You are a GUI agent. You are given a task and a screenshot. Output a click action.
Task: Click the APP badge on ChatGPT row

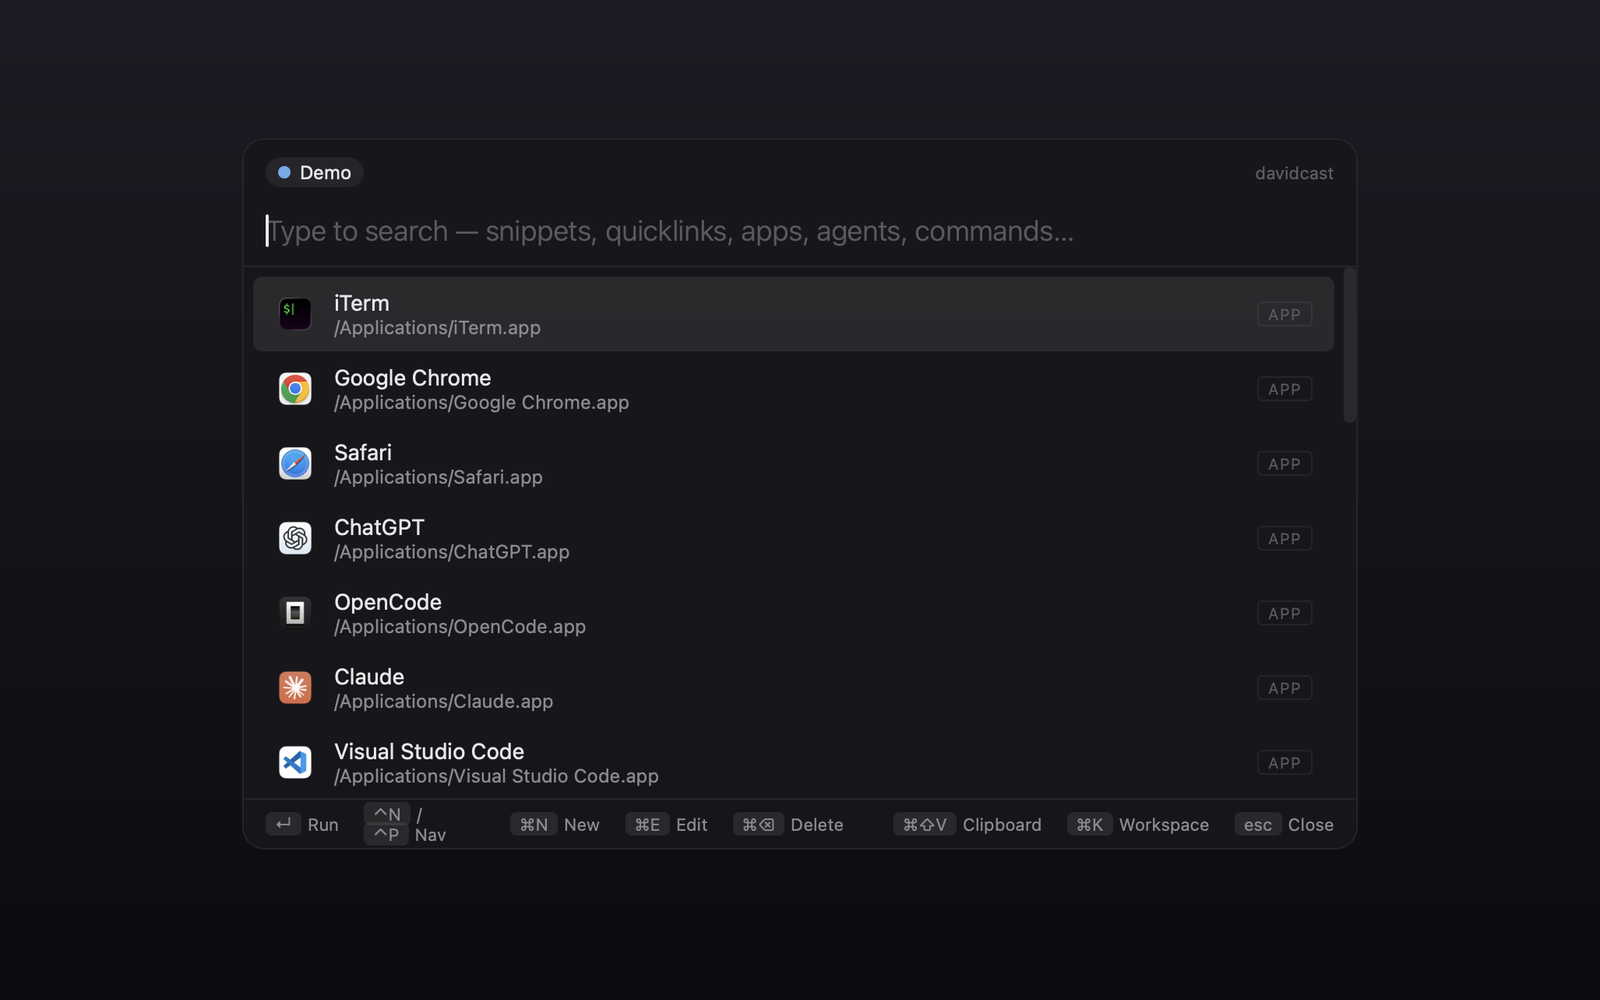(1284, 538)
